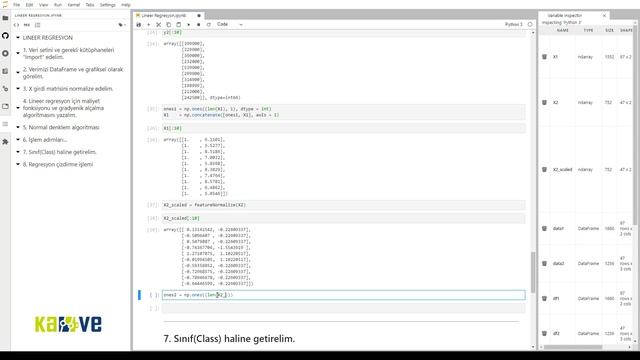Delete variable data1 with trash icon
Screen dimensions: 640x360
(544, 229)
